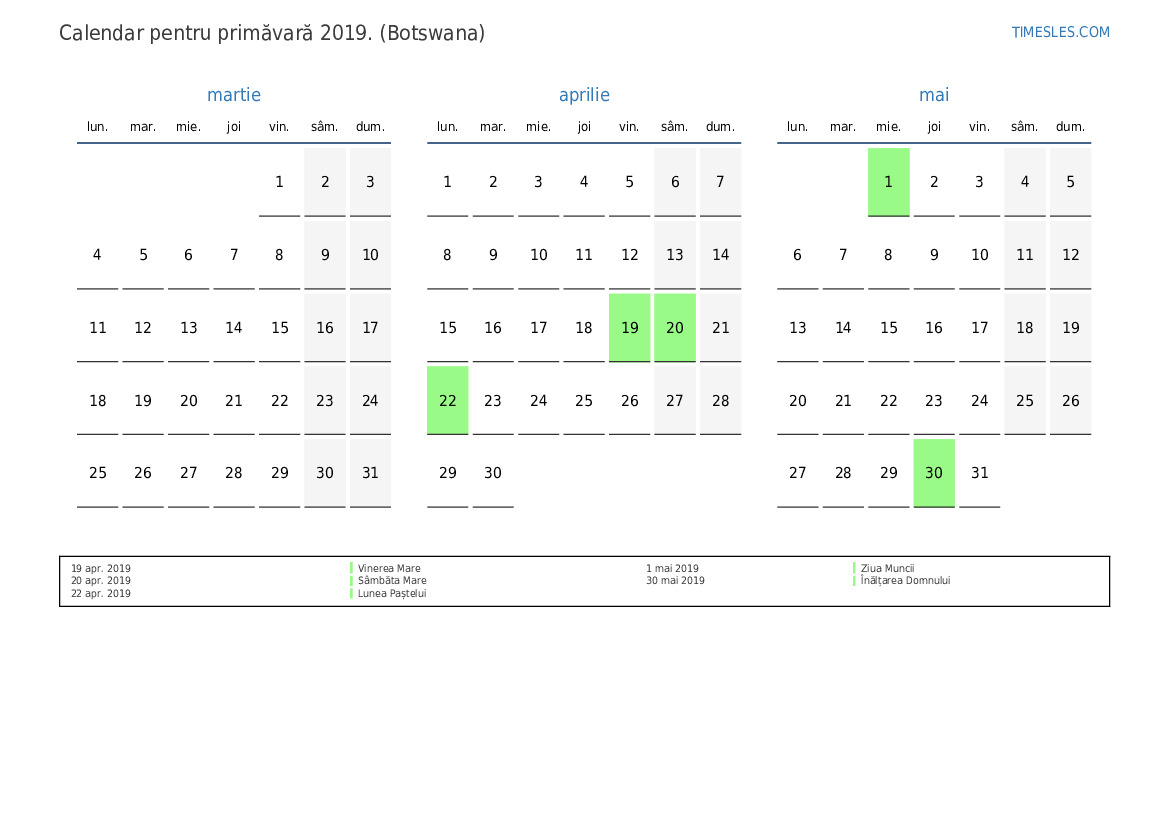
Task: Select the martie month heading
Action: [234, 95]
